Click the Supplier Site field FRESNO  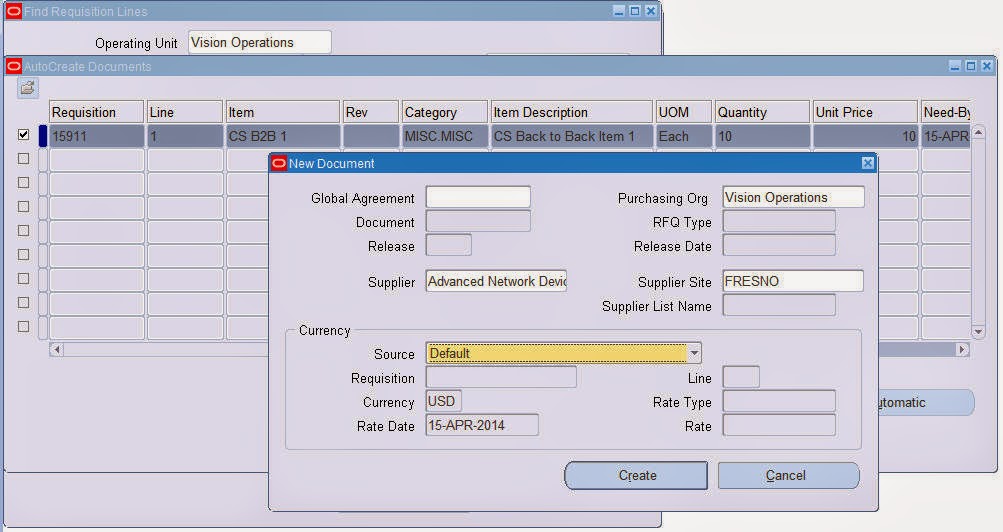coord(793,281)
